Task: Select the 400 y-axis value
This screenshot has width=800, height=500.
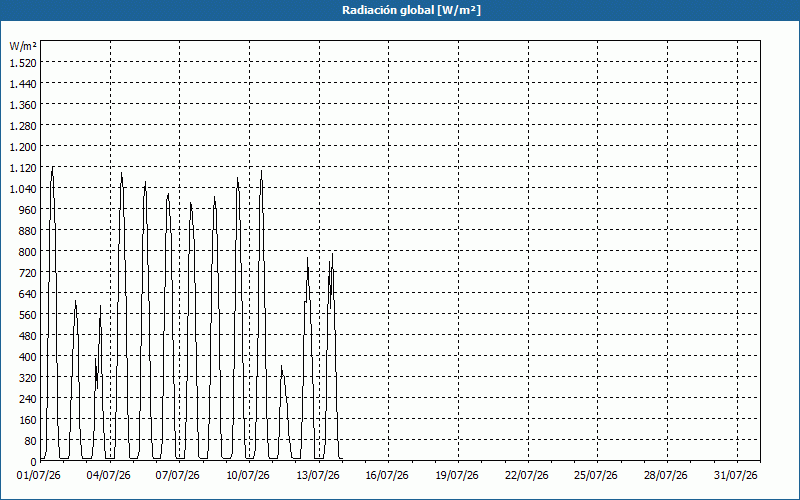Action: click(x=28, y=357)
